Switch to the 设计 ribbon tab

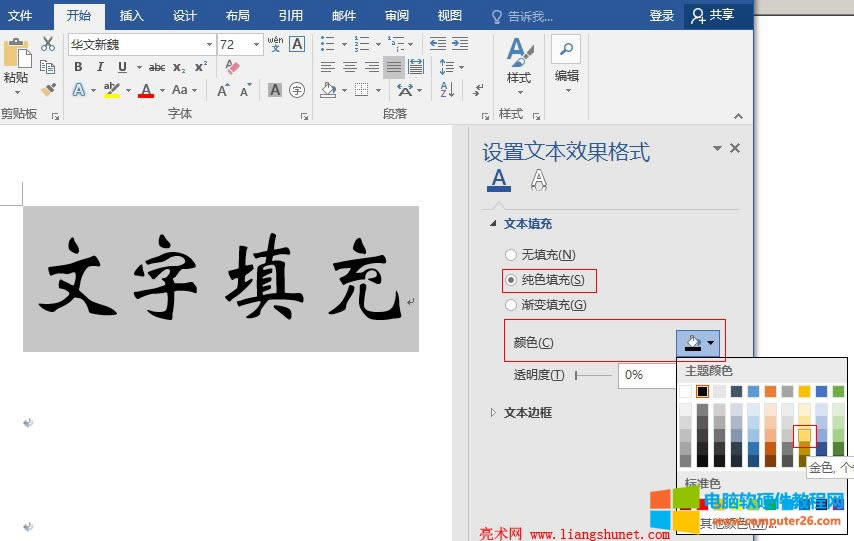184,15
